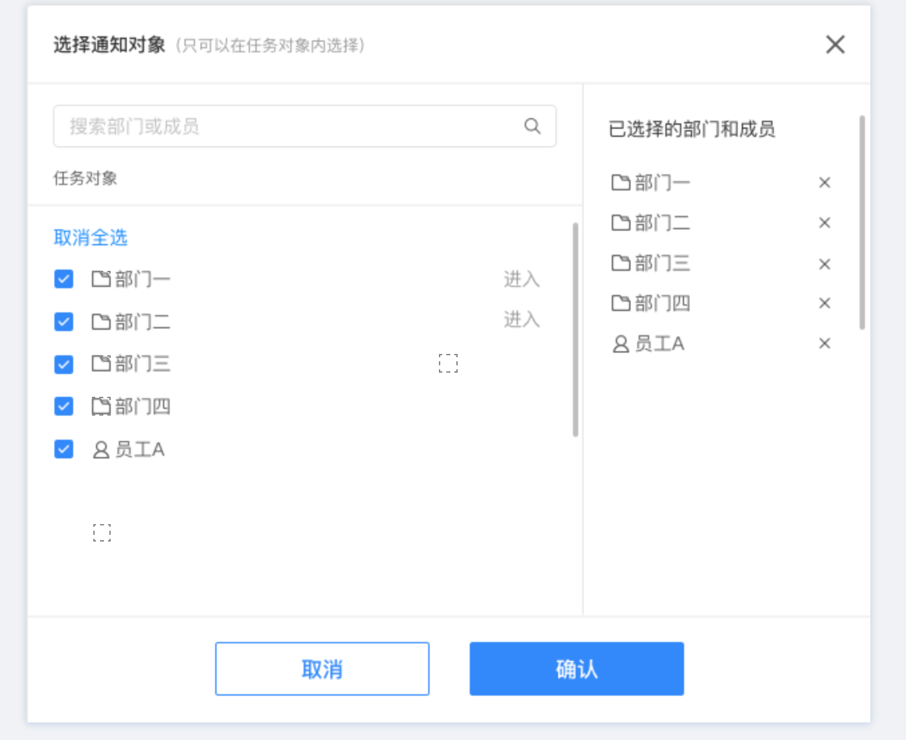Remove 部门一 from selected list
The height and width of the screenshot is (740, 906).
click(x=825, y=183)
